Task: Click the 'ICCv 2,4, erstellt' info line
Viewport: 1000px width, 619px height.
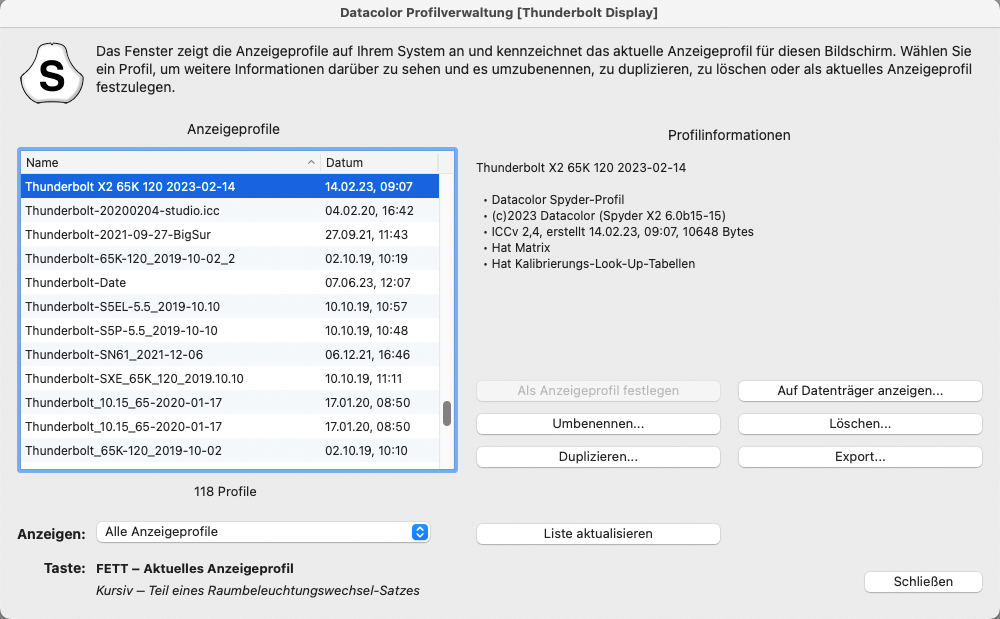Action: pos(622,231)
